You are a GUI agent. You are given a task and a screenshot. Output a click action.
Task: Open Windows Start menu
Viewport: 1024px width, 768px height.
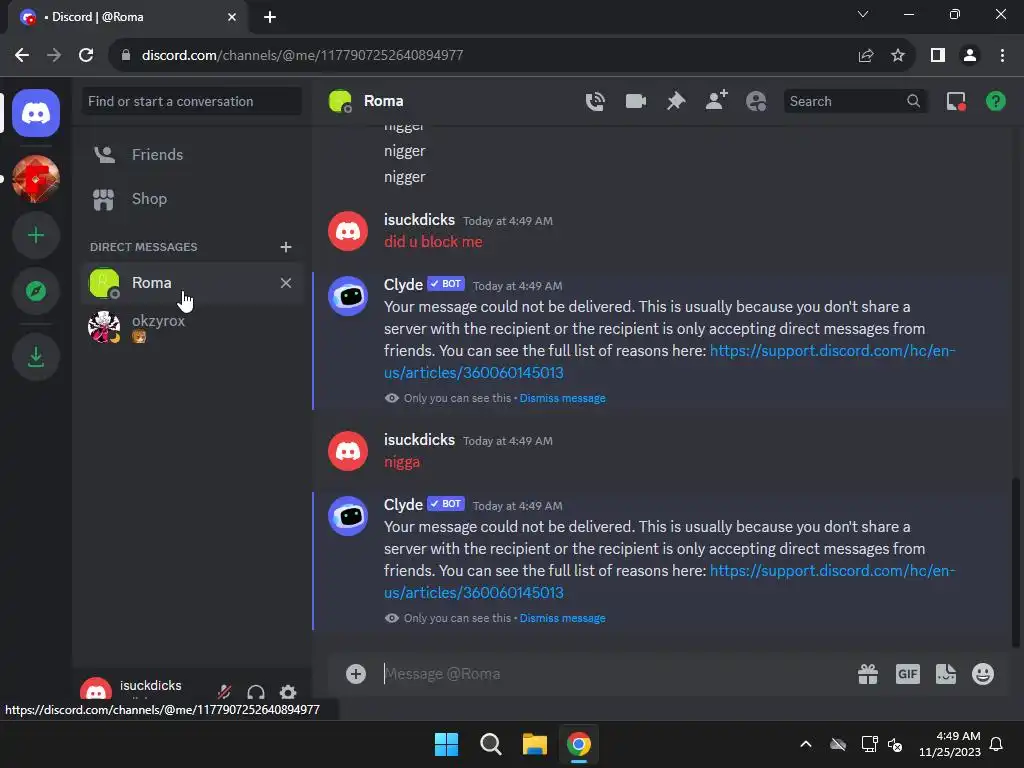point(447,744)
